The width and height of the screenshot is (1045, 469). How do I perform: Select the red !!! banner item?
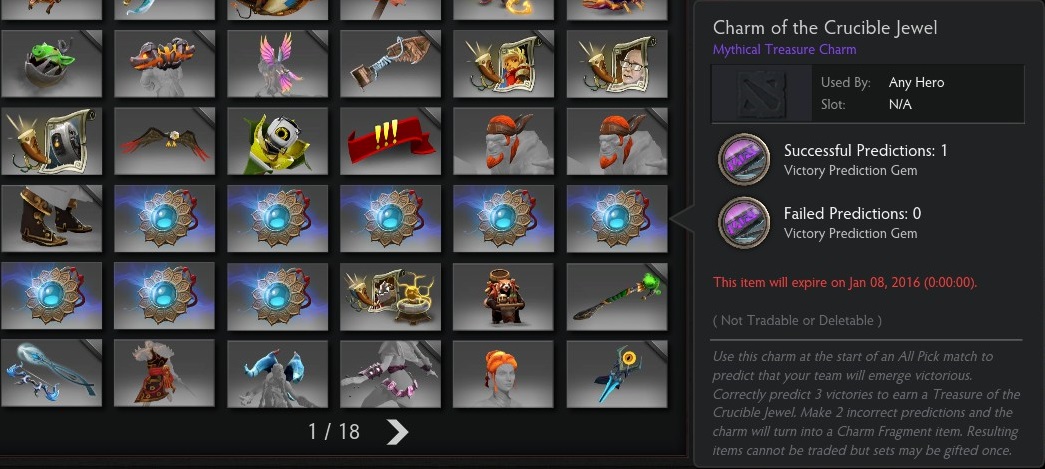[x=391, y=141]
